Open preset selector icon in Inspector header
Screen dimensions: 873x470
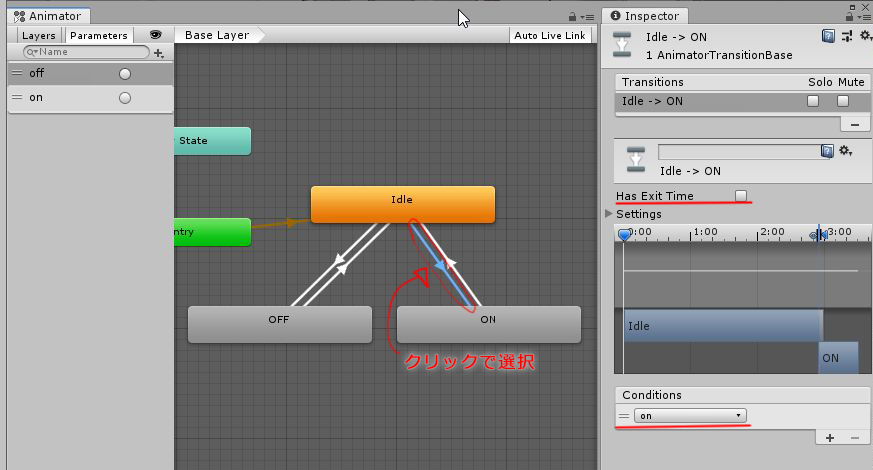click(x=847, y=37)
